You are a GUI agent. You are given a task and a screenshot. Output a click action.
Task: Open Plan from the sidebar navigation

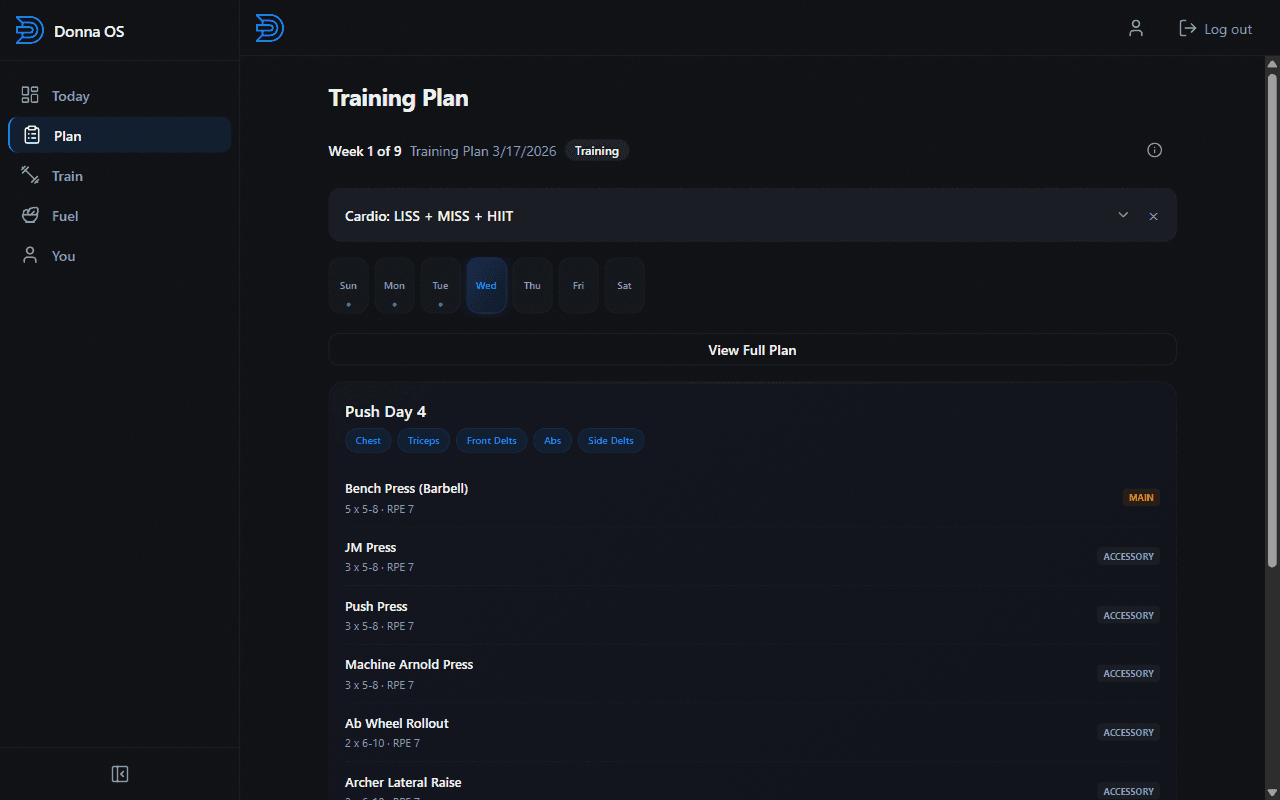66,135
